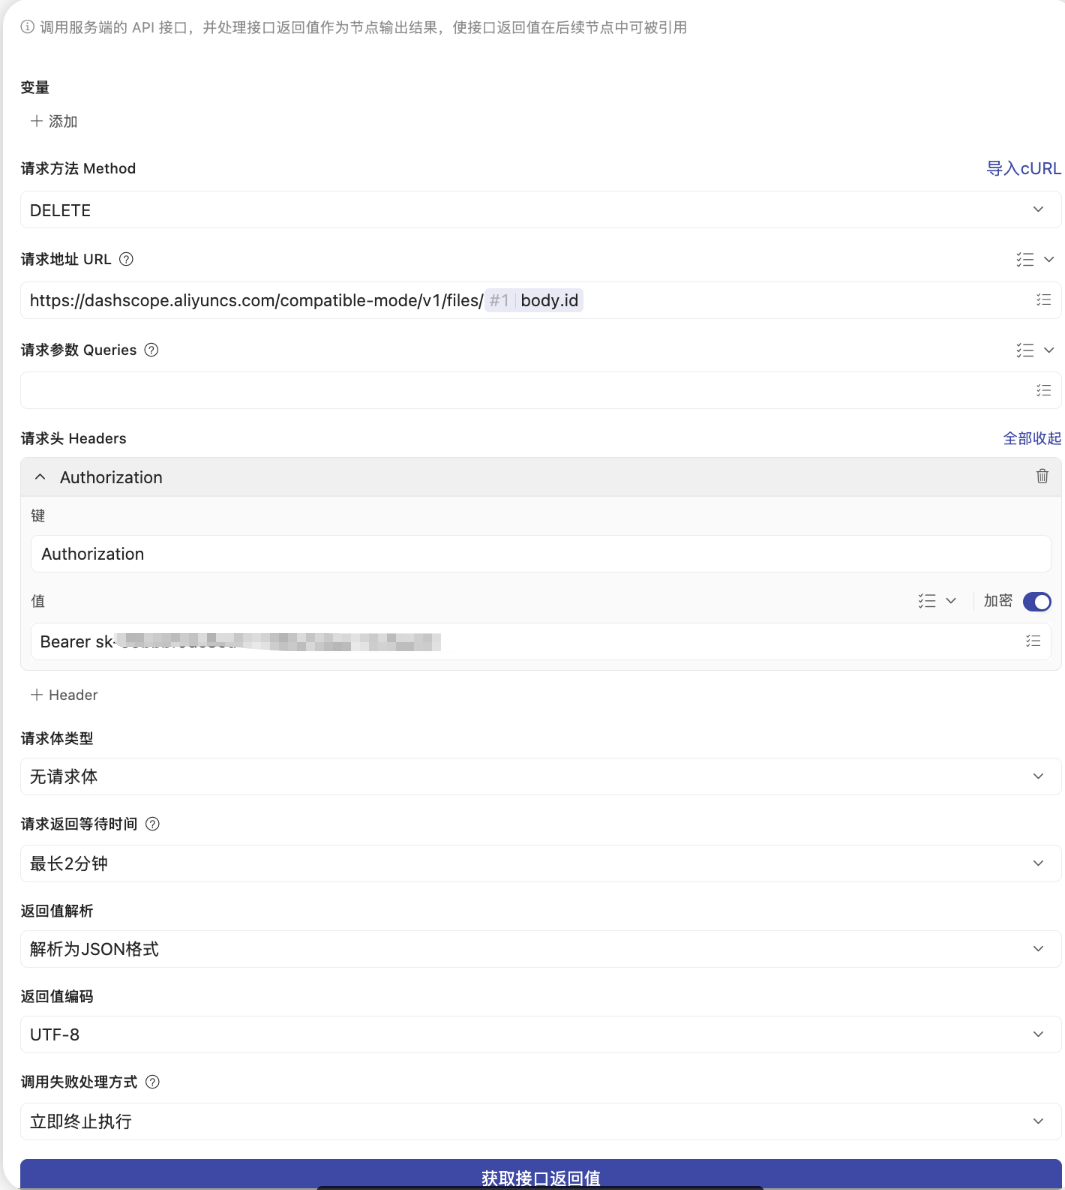Screen dimensions: 1065x1190
Task: Click the + Header button
Action: point(64,695)
